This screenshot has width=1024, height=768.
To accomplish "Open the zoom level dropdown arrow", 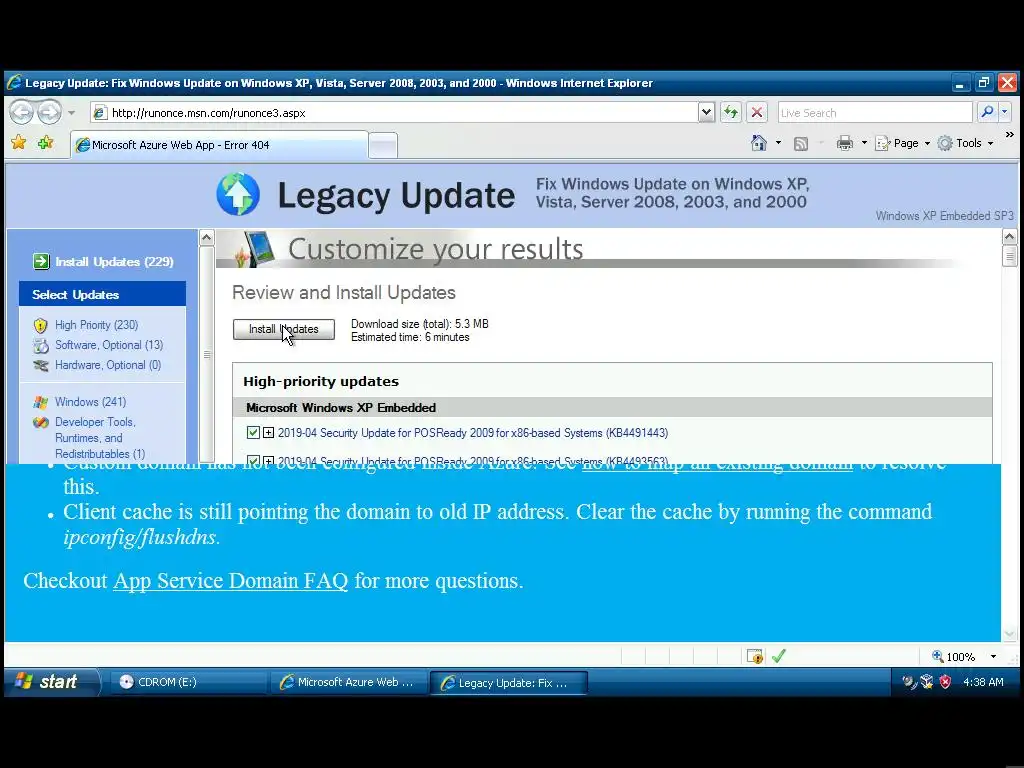I will (993, 656).
